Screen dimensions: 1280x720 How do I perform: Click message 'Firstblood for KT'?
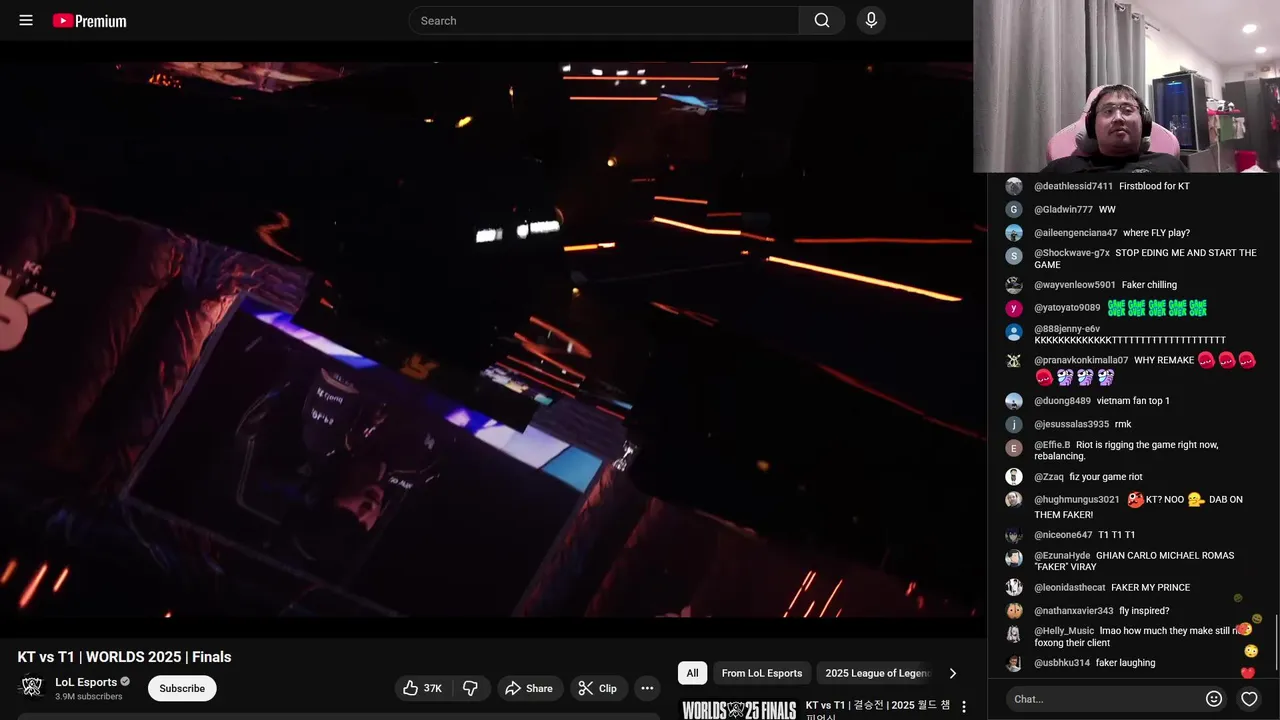click(1154, 186)
